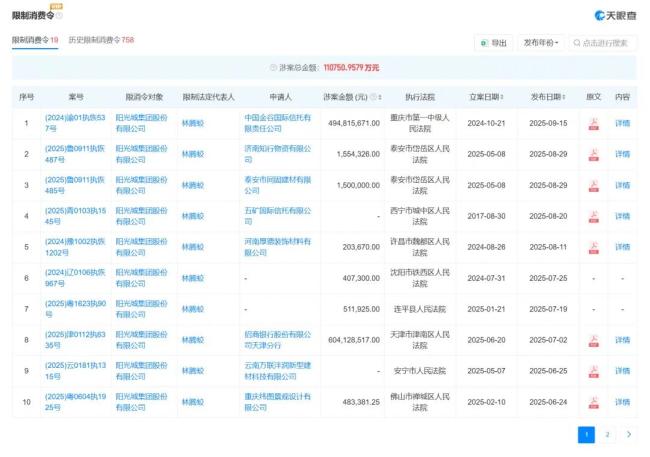
Task: Switch to 历史限制消费令 tab
Action: pyautogui.click(x=100, y=40)
